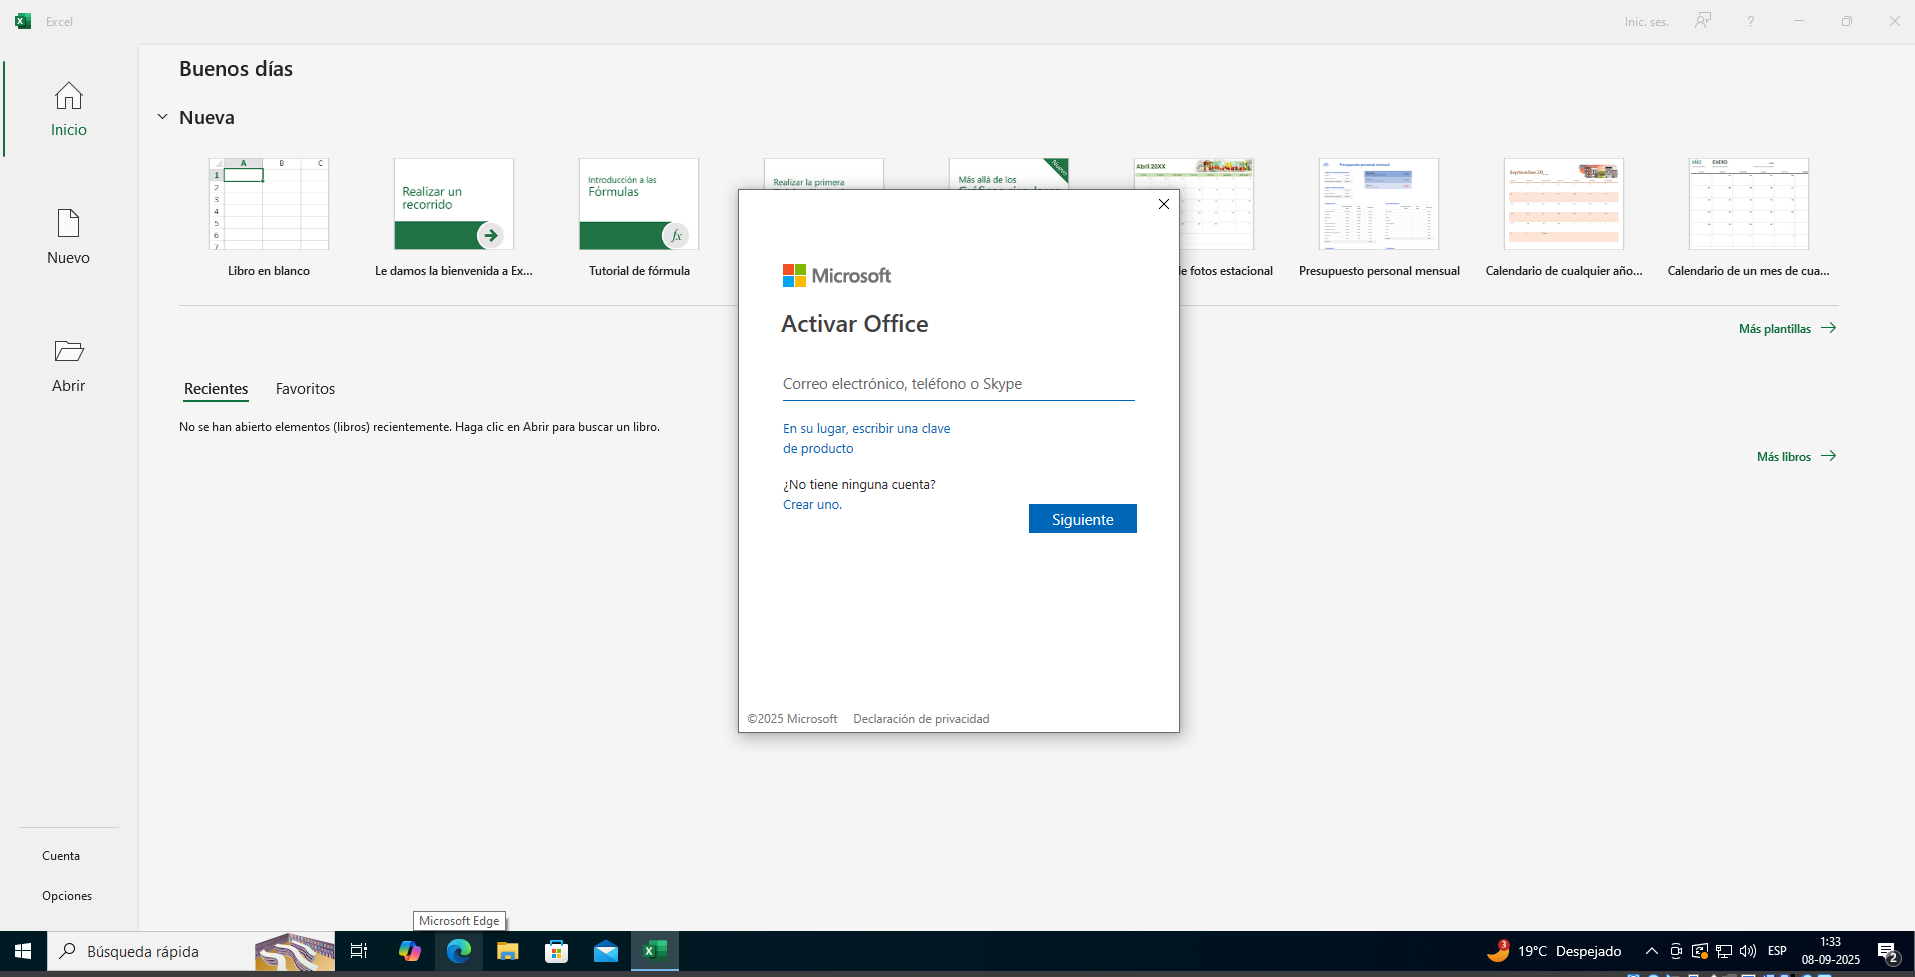Open the volume speaker tray icon
The image size is (1915, 977).
click(x=1748, y=951)
